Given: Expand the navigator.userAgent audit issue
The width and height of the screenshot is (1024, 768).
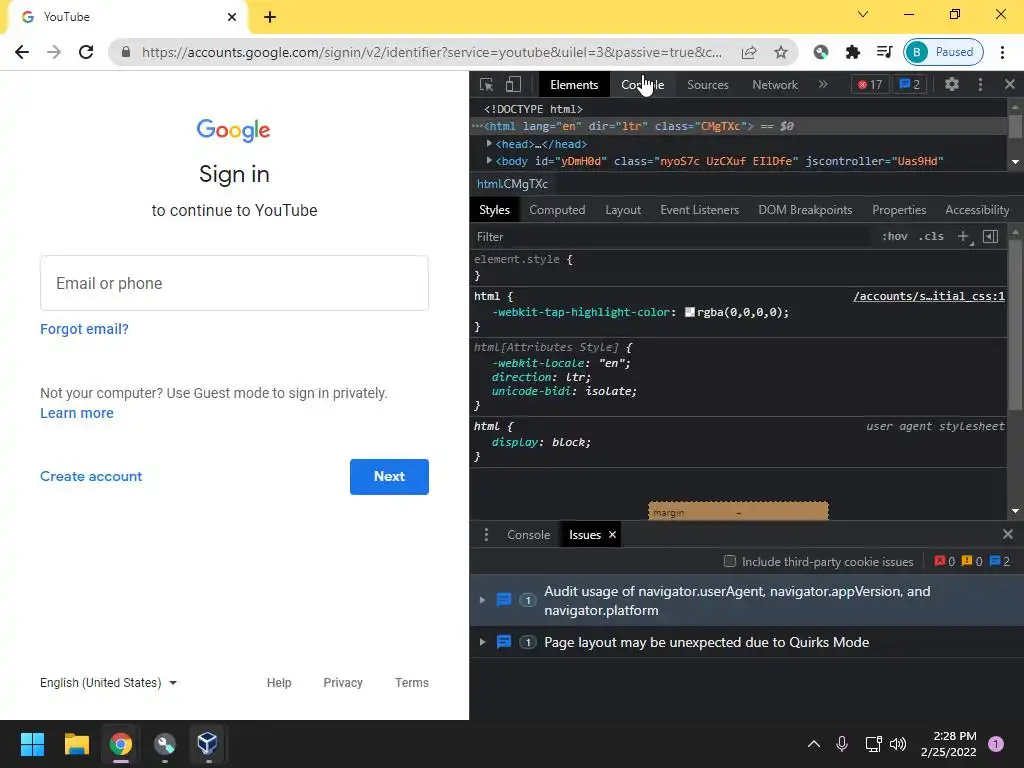Looking at the screenshot, I should click(482, 600).
